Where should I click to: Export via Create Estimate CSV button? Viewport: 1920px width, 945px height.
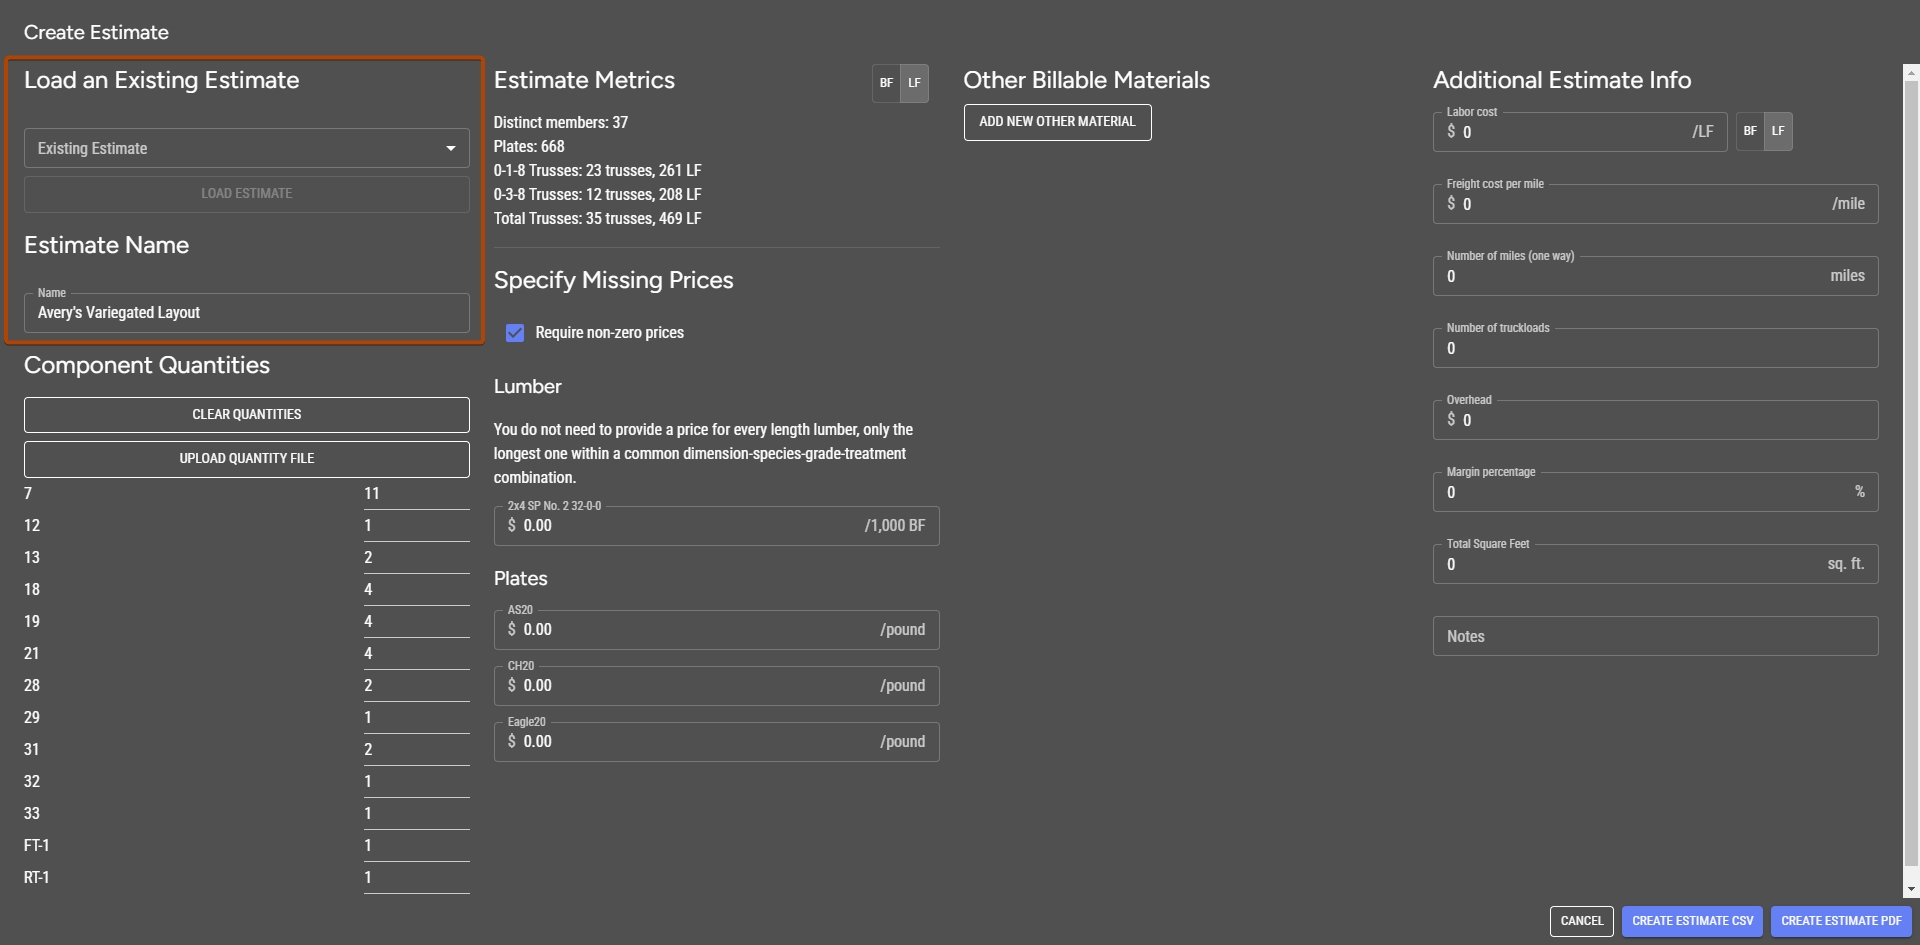[1692, 921]
